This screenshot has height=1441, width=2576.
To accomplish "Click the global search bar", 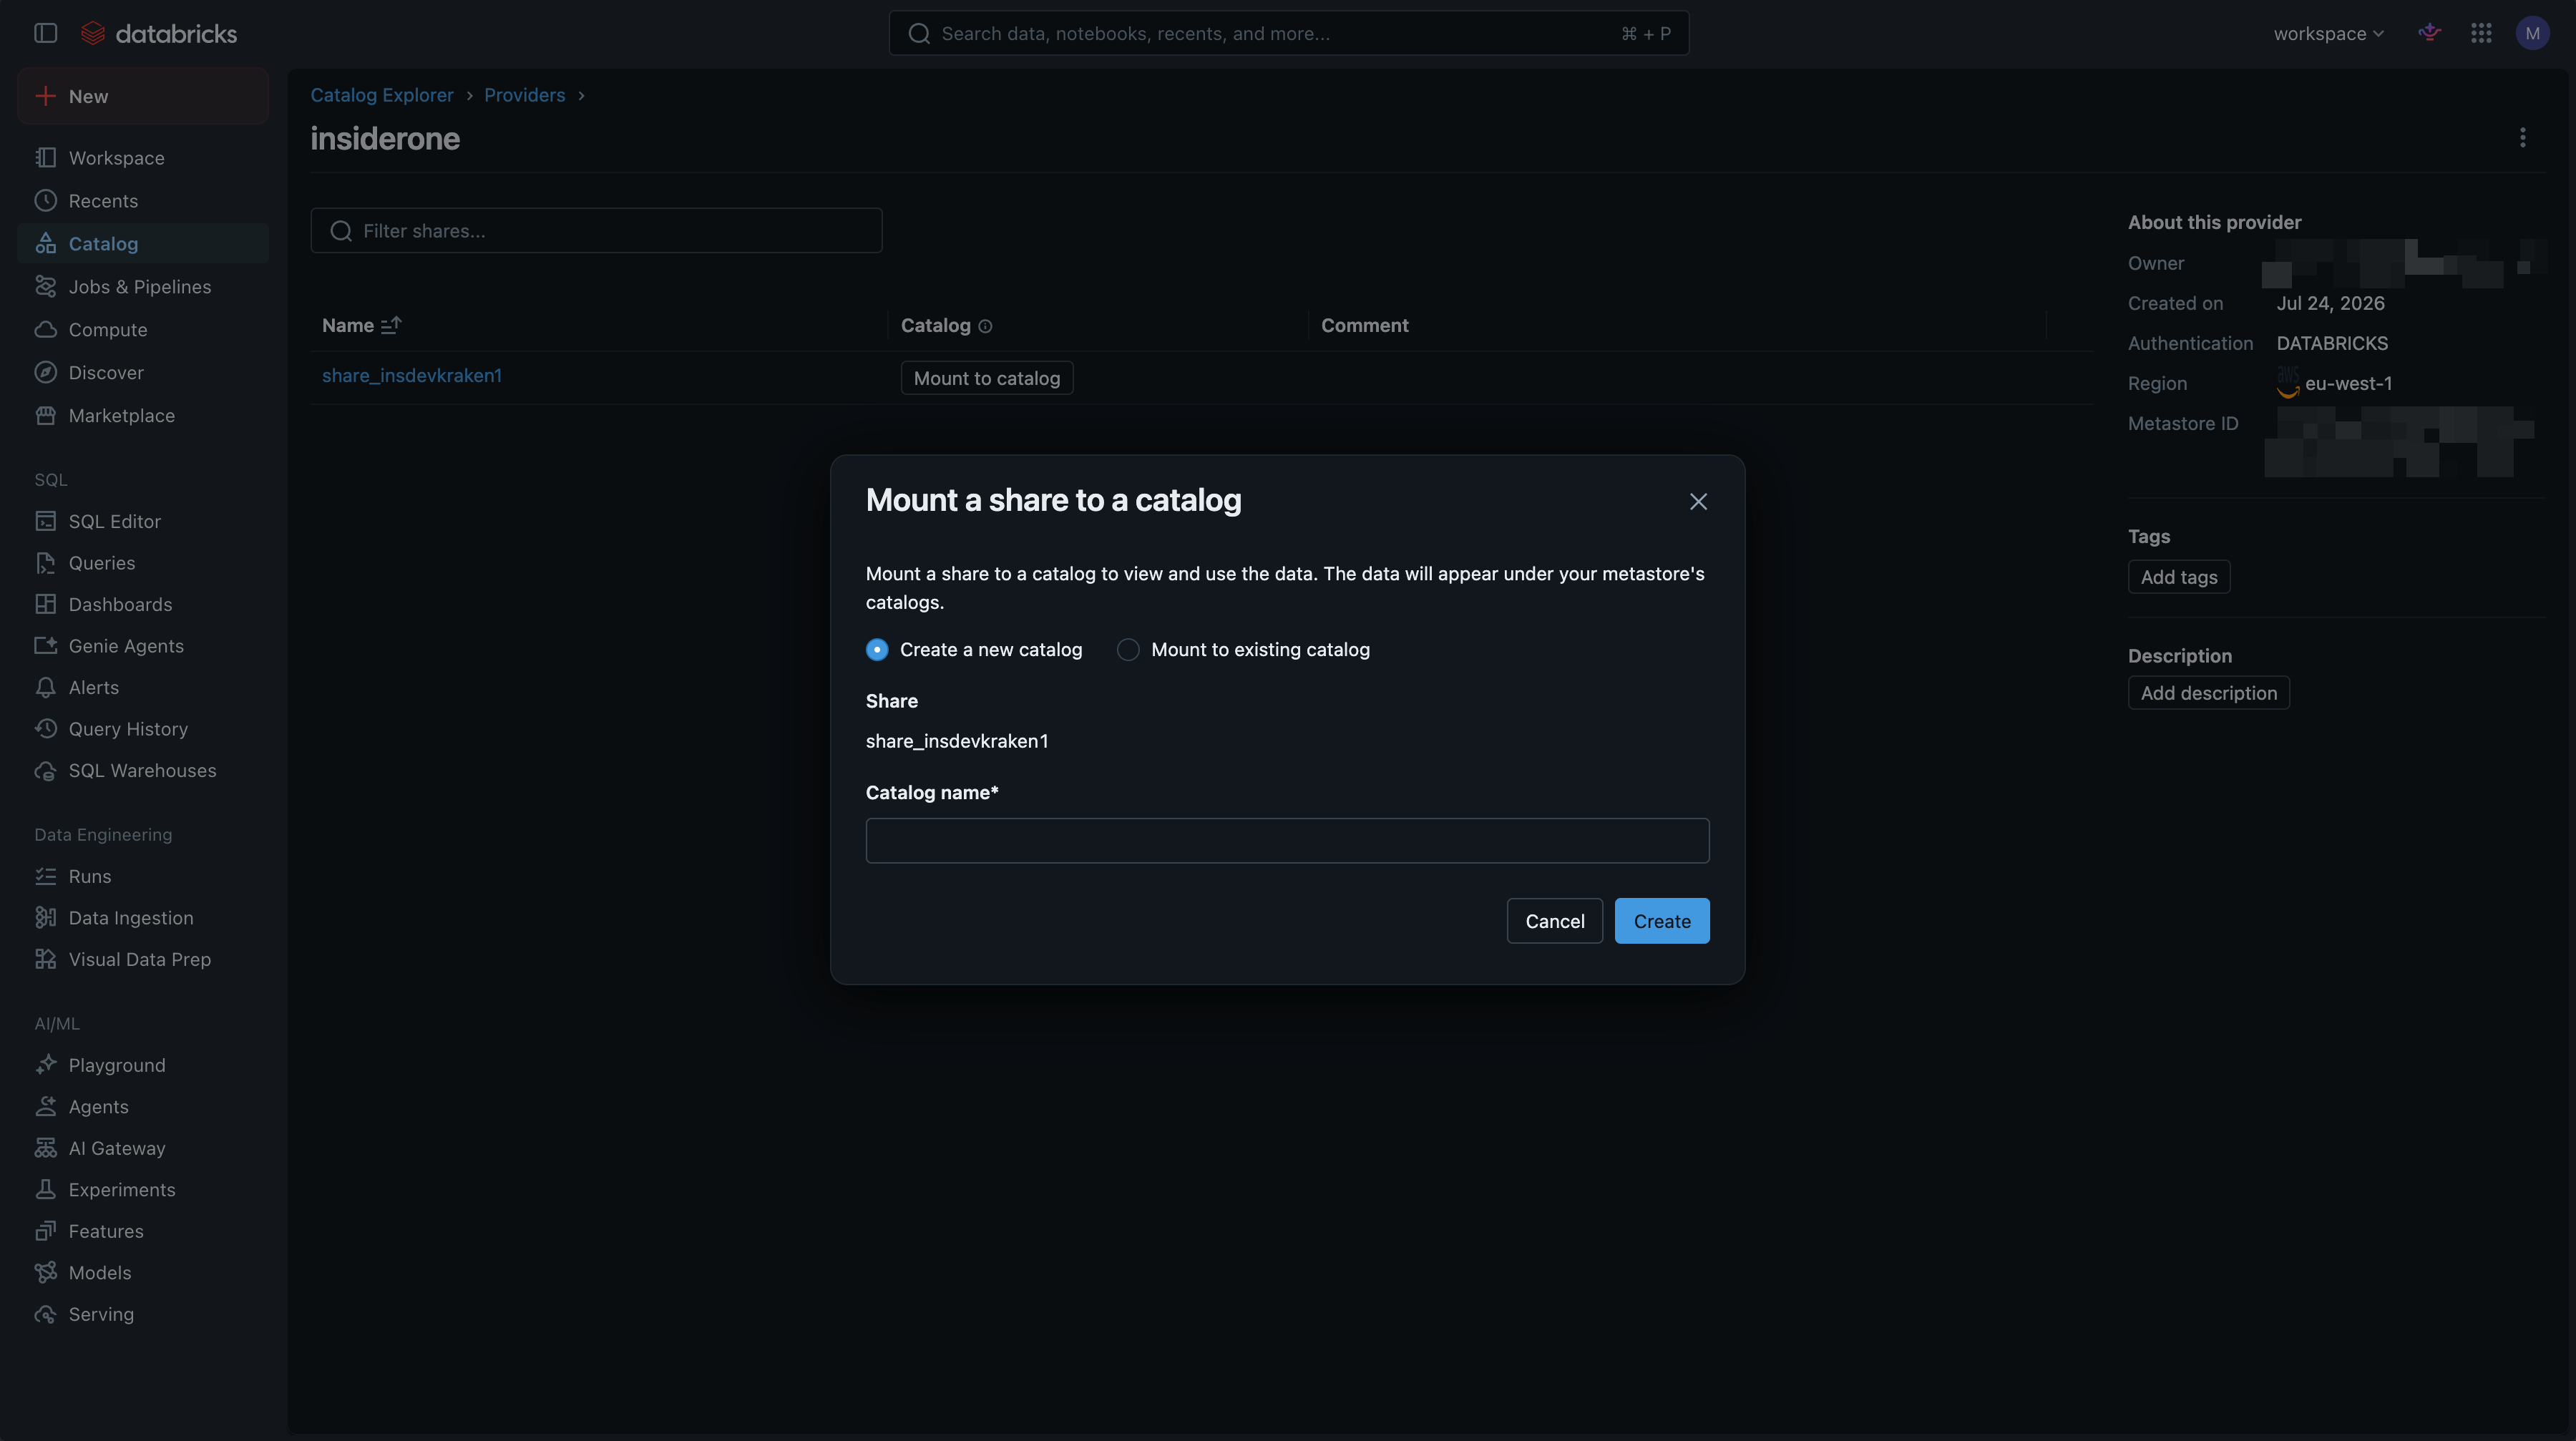I will 1288,33.
